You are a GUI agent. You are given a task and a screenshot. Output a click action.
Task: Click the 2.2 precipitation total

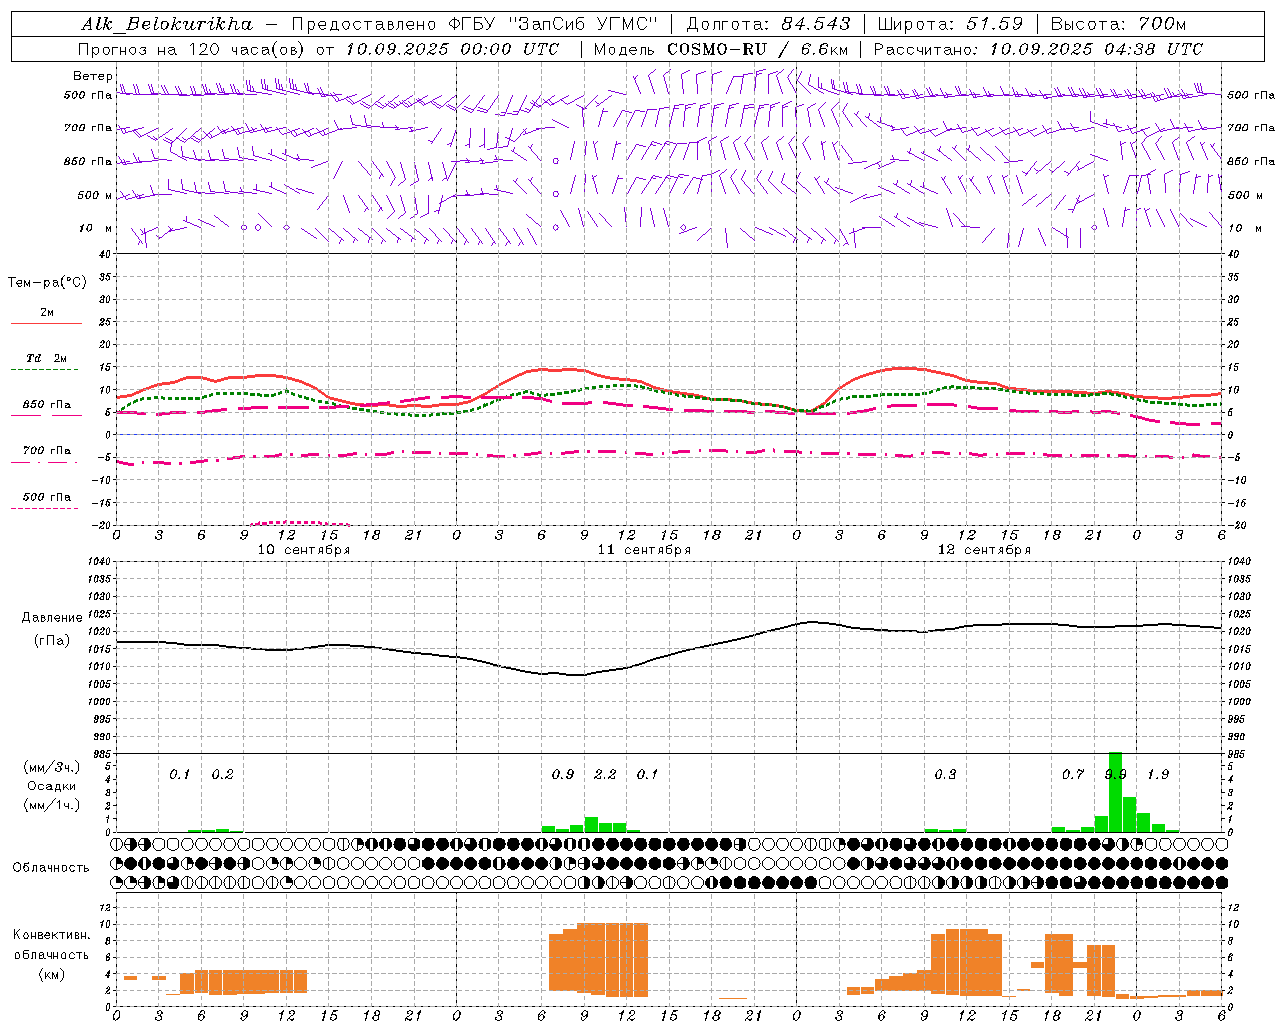tap(605, 775)
